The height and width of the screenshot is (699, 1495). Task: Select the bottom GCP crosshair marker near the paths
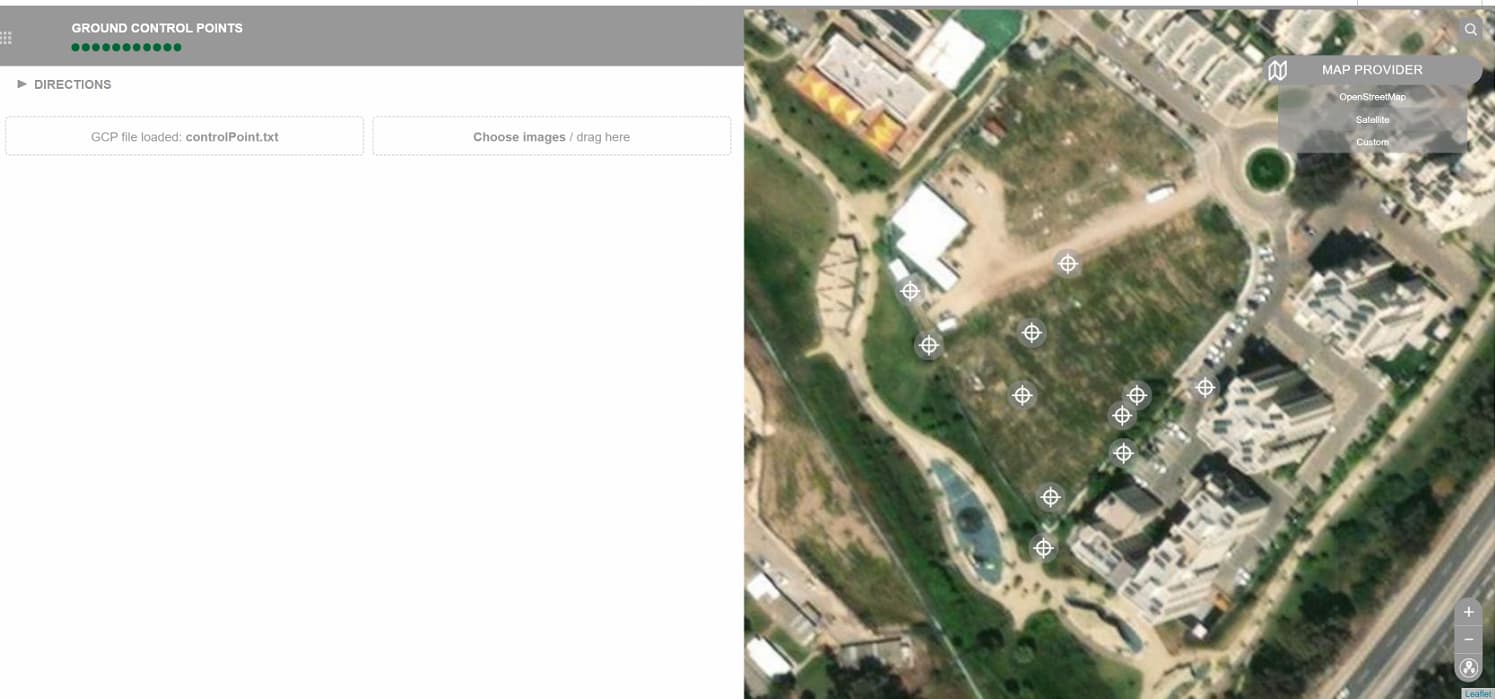pos(1043,547)
